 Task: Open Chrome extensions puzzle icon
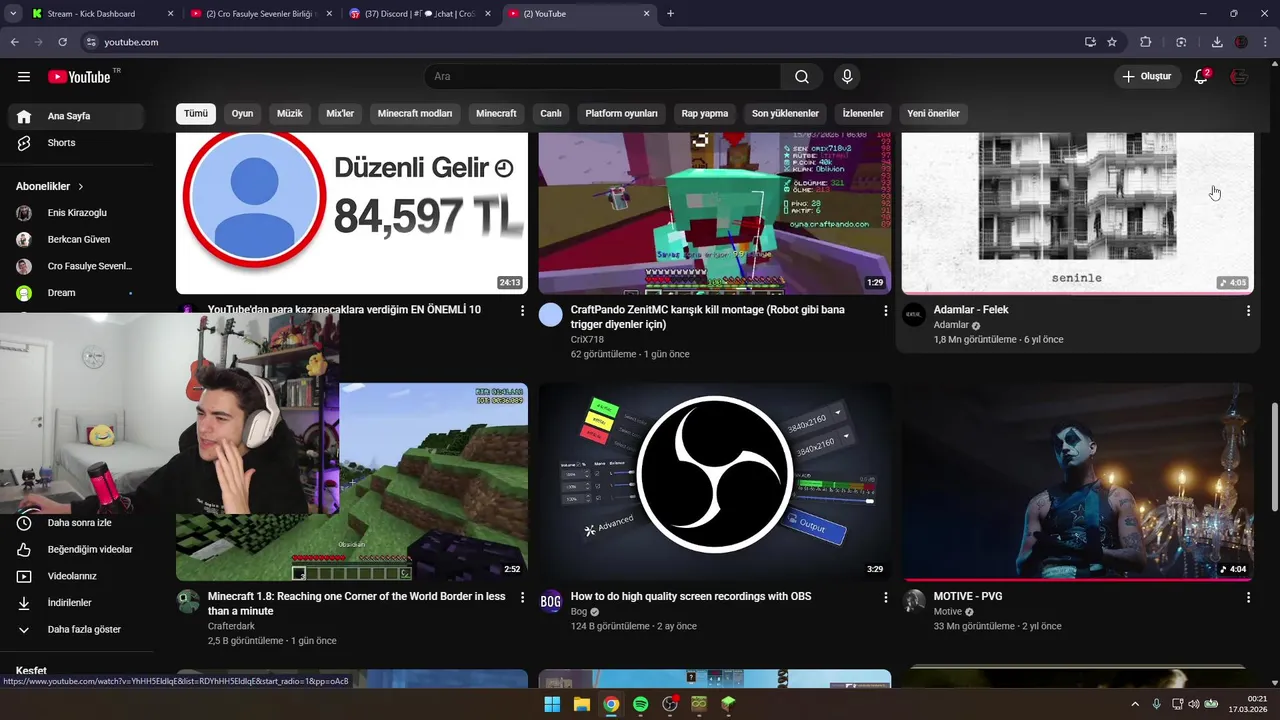click(x=1146, y=42)
